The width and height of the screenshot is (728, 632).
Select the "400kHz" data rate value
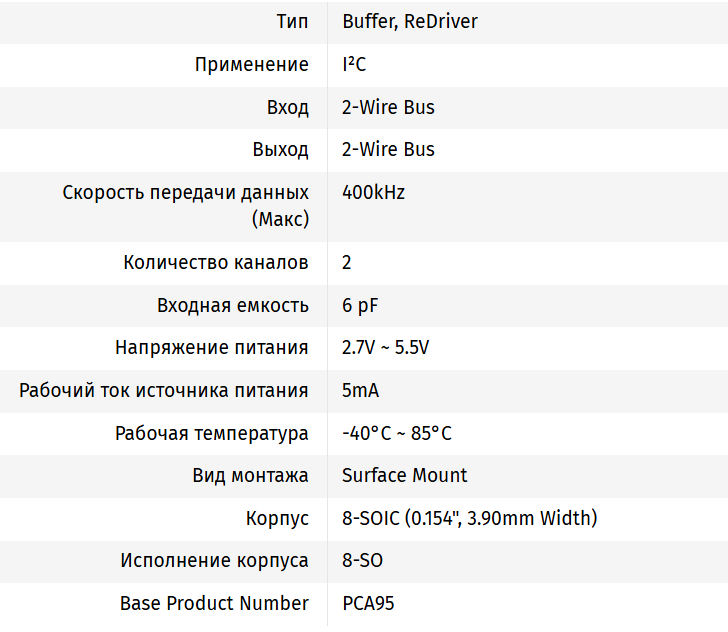pyautogui.click(x=373, y=192)
